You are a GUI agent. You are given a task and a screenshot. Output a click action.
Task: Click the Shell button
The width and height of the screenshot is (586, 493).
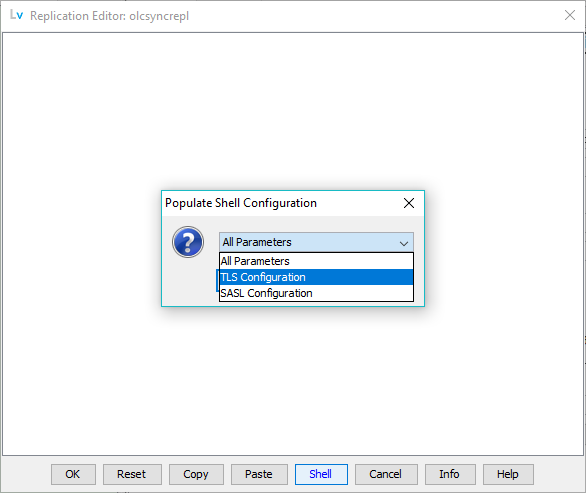tap(321, 474)
